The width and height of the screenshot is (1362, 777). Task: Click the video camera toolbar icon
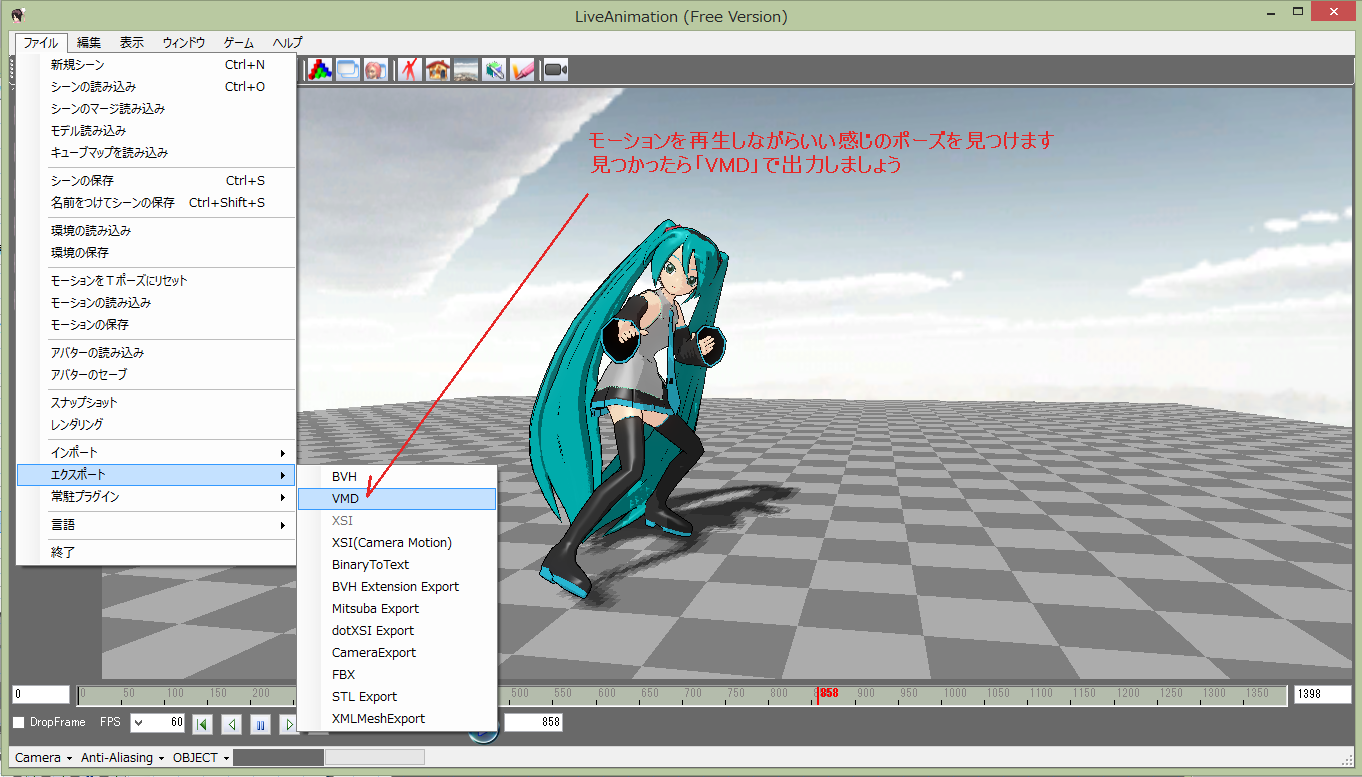[x=556, y=70]
